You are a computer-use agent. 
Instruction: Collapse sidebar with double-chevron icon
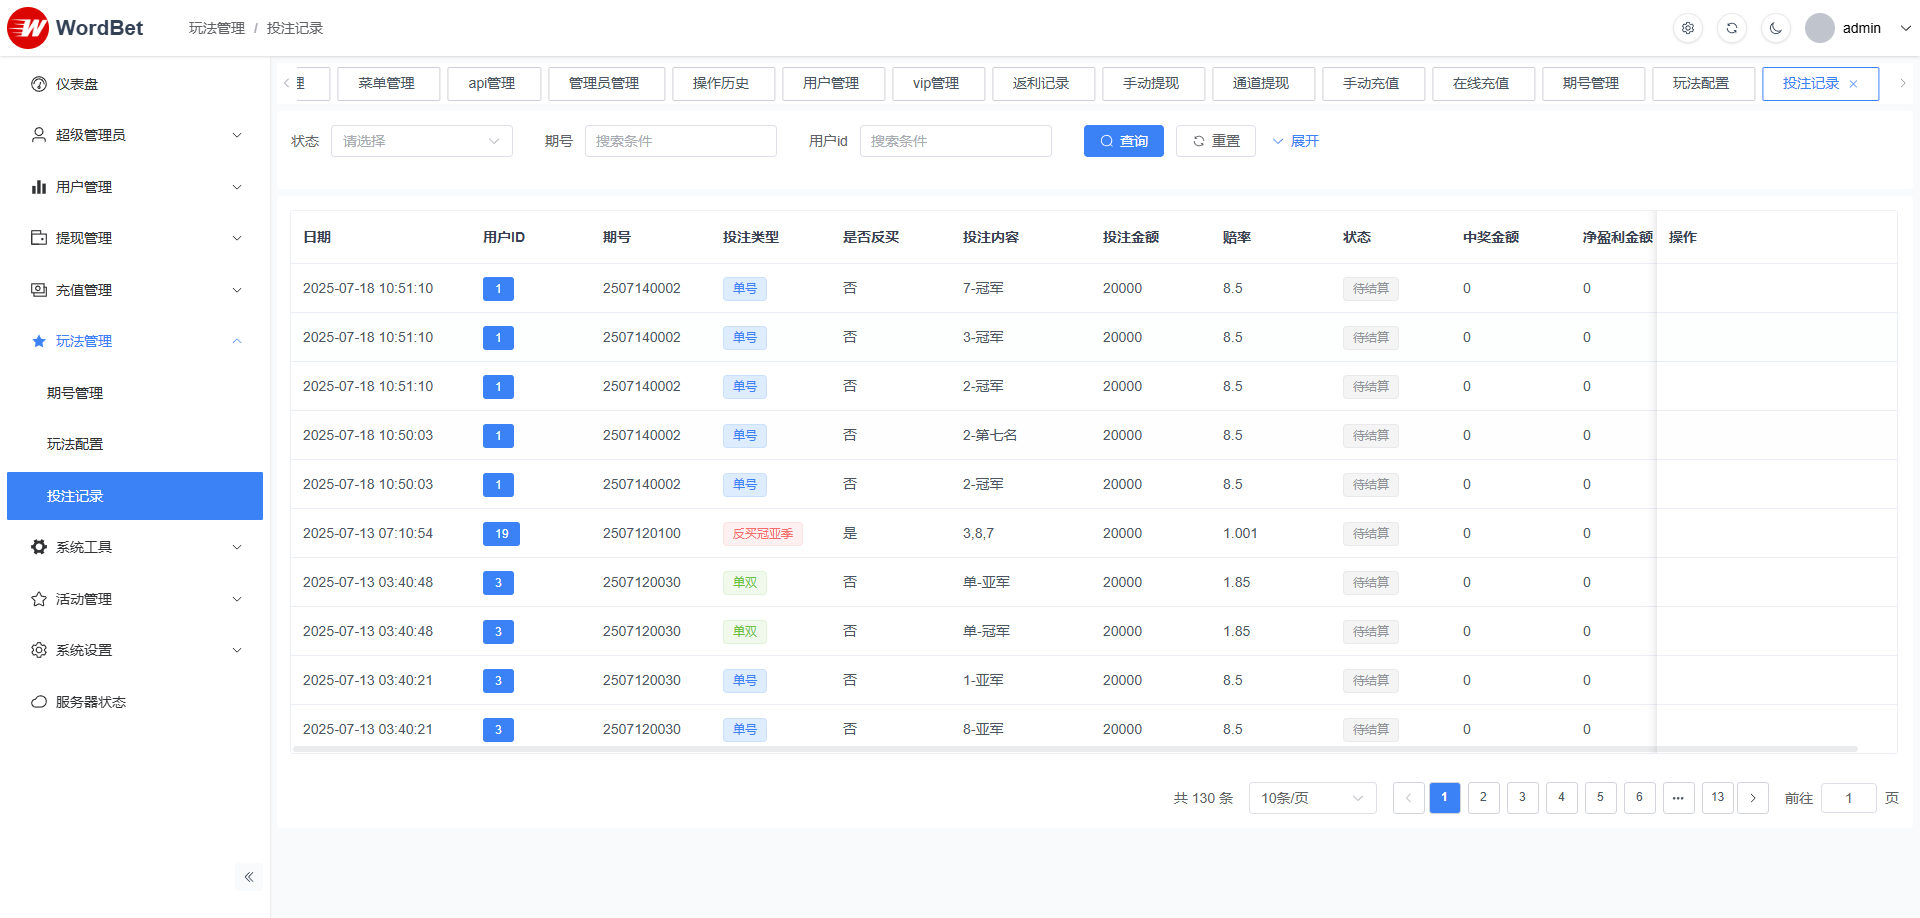pos(249,877)
